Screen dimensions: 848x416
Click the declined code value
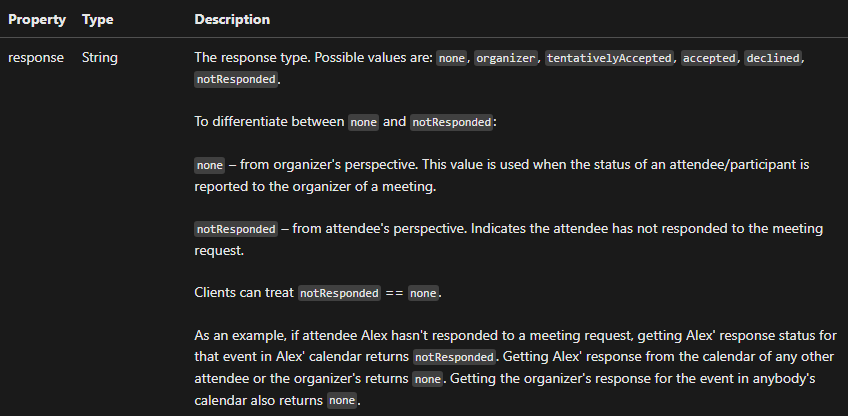pyautogui.click(x=773, y=58)
